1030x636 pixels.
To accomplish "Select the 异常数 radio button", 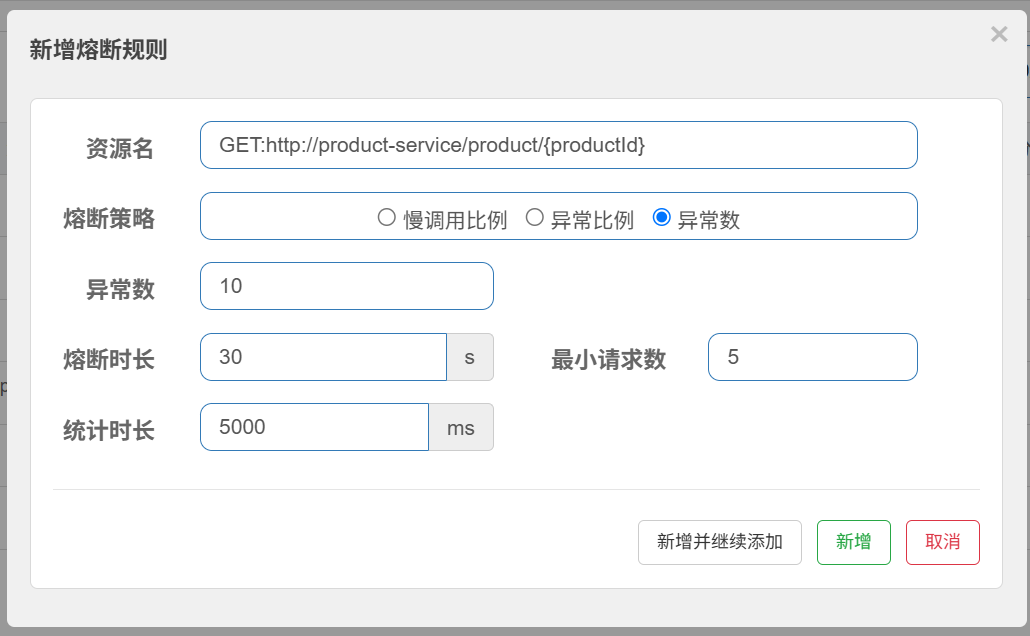I will 661,218.
